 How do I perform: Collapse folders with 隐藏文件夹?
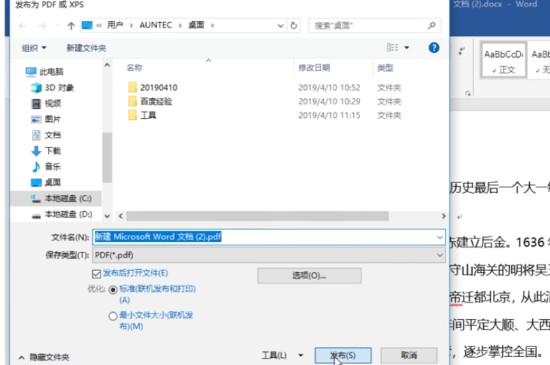44,357
